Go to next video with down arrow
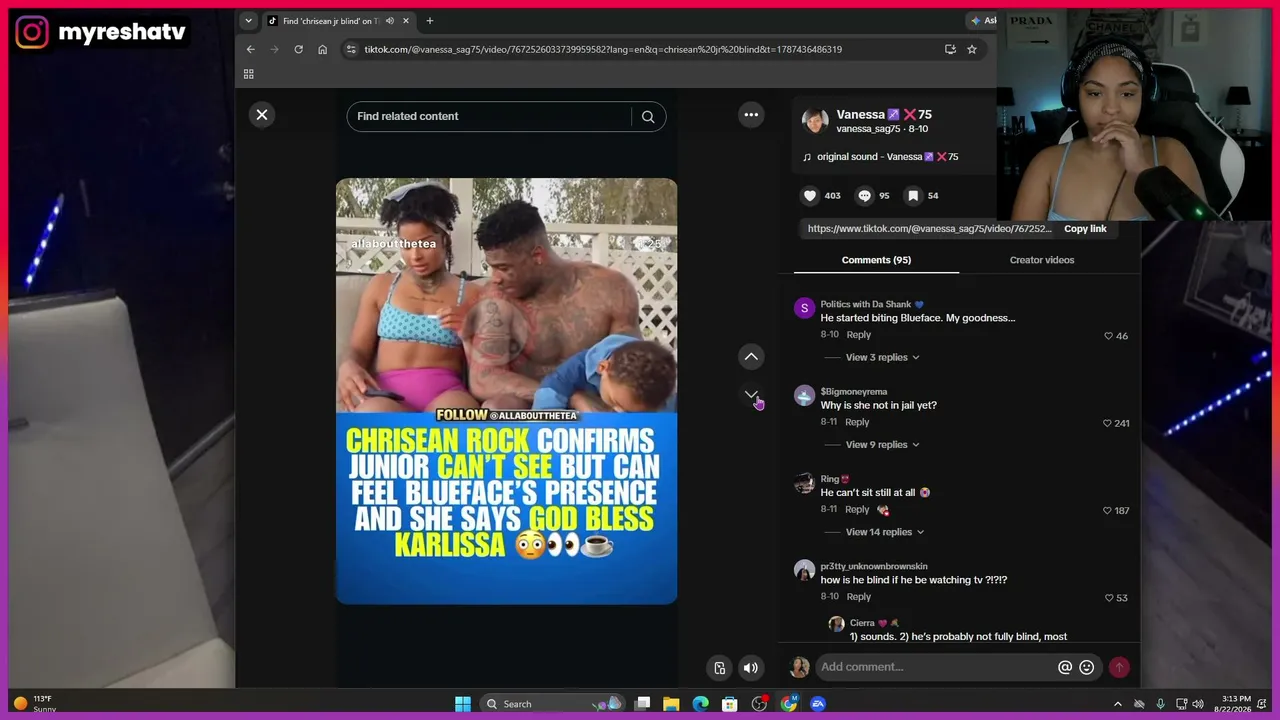Viewport: 1280px width, 720px height. pyautogui.click(x=751, y=395)
